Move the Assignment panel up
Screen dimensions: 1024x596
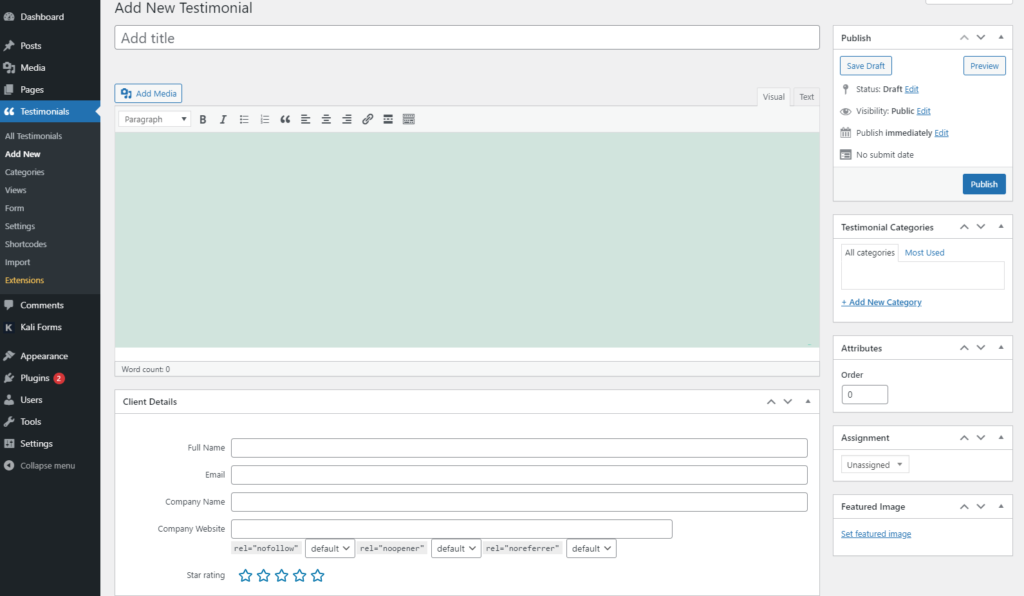[x=964, y=437]
